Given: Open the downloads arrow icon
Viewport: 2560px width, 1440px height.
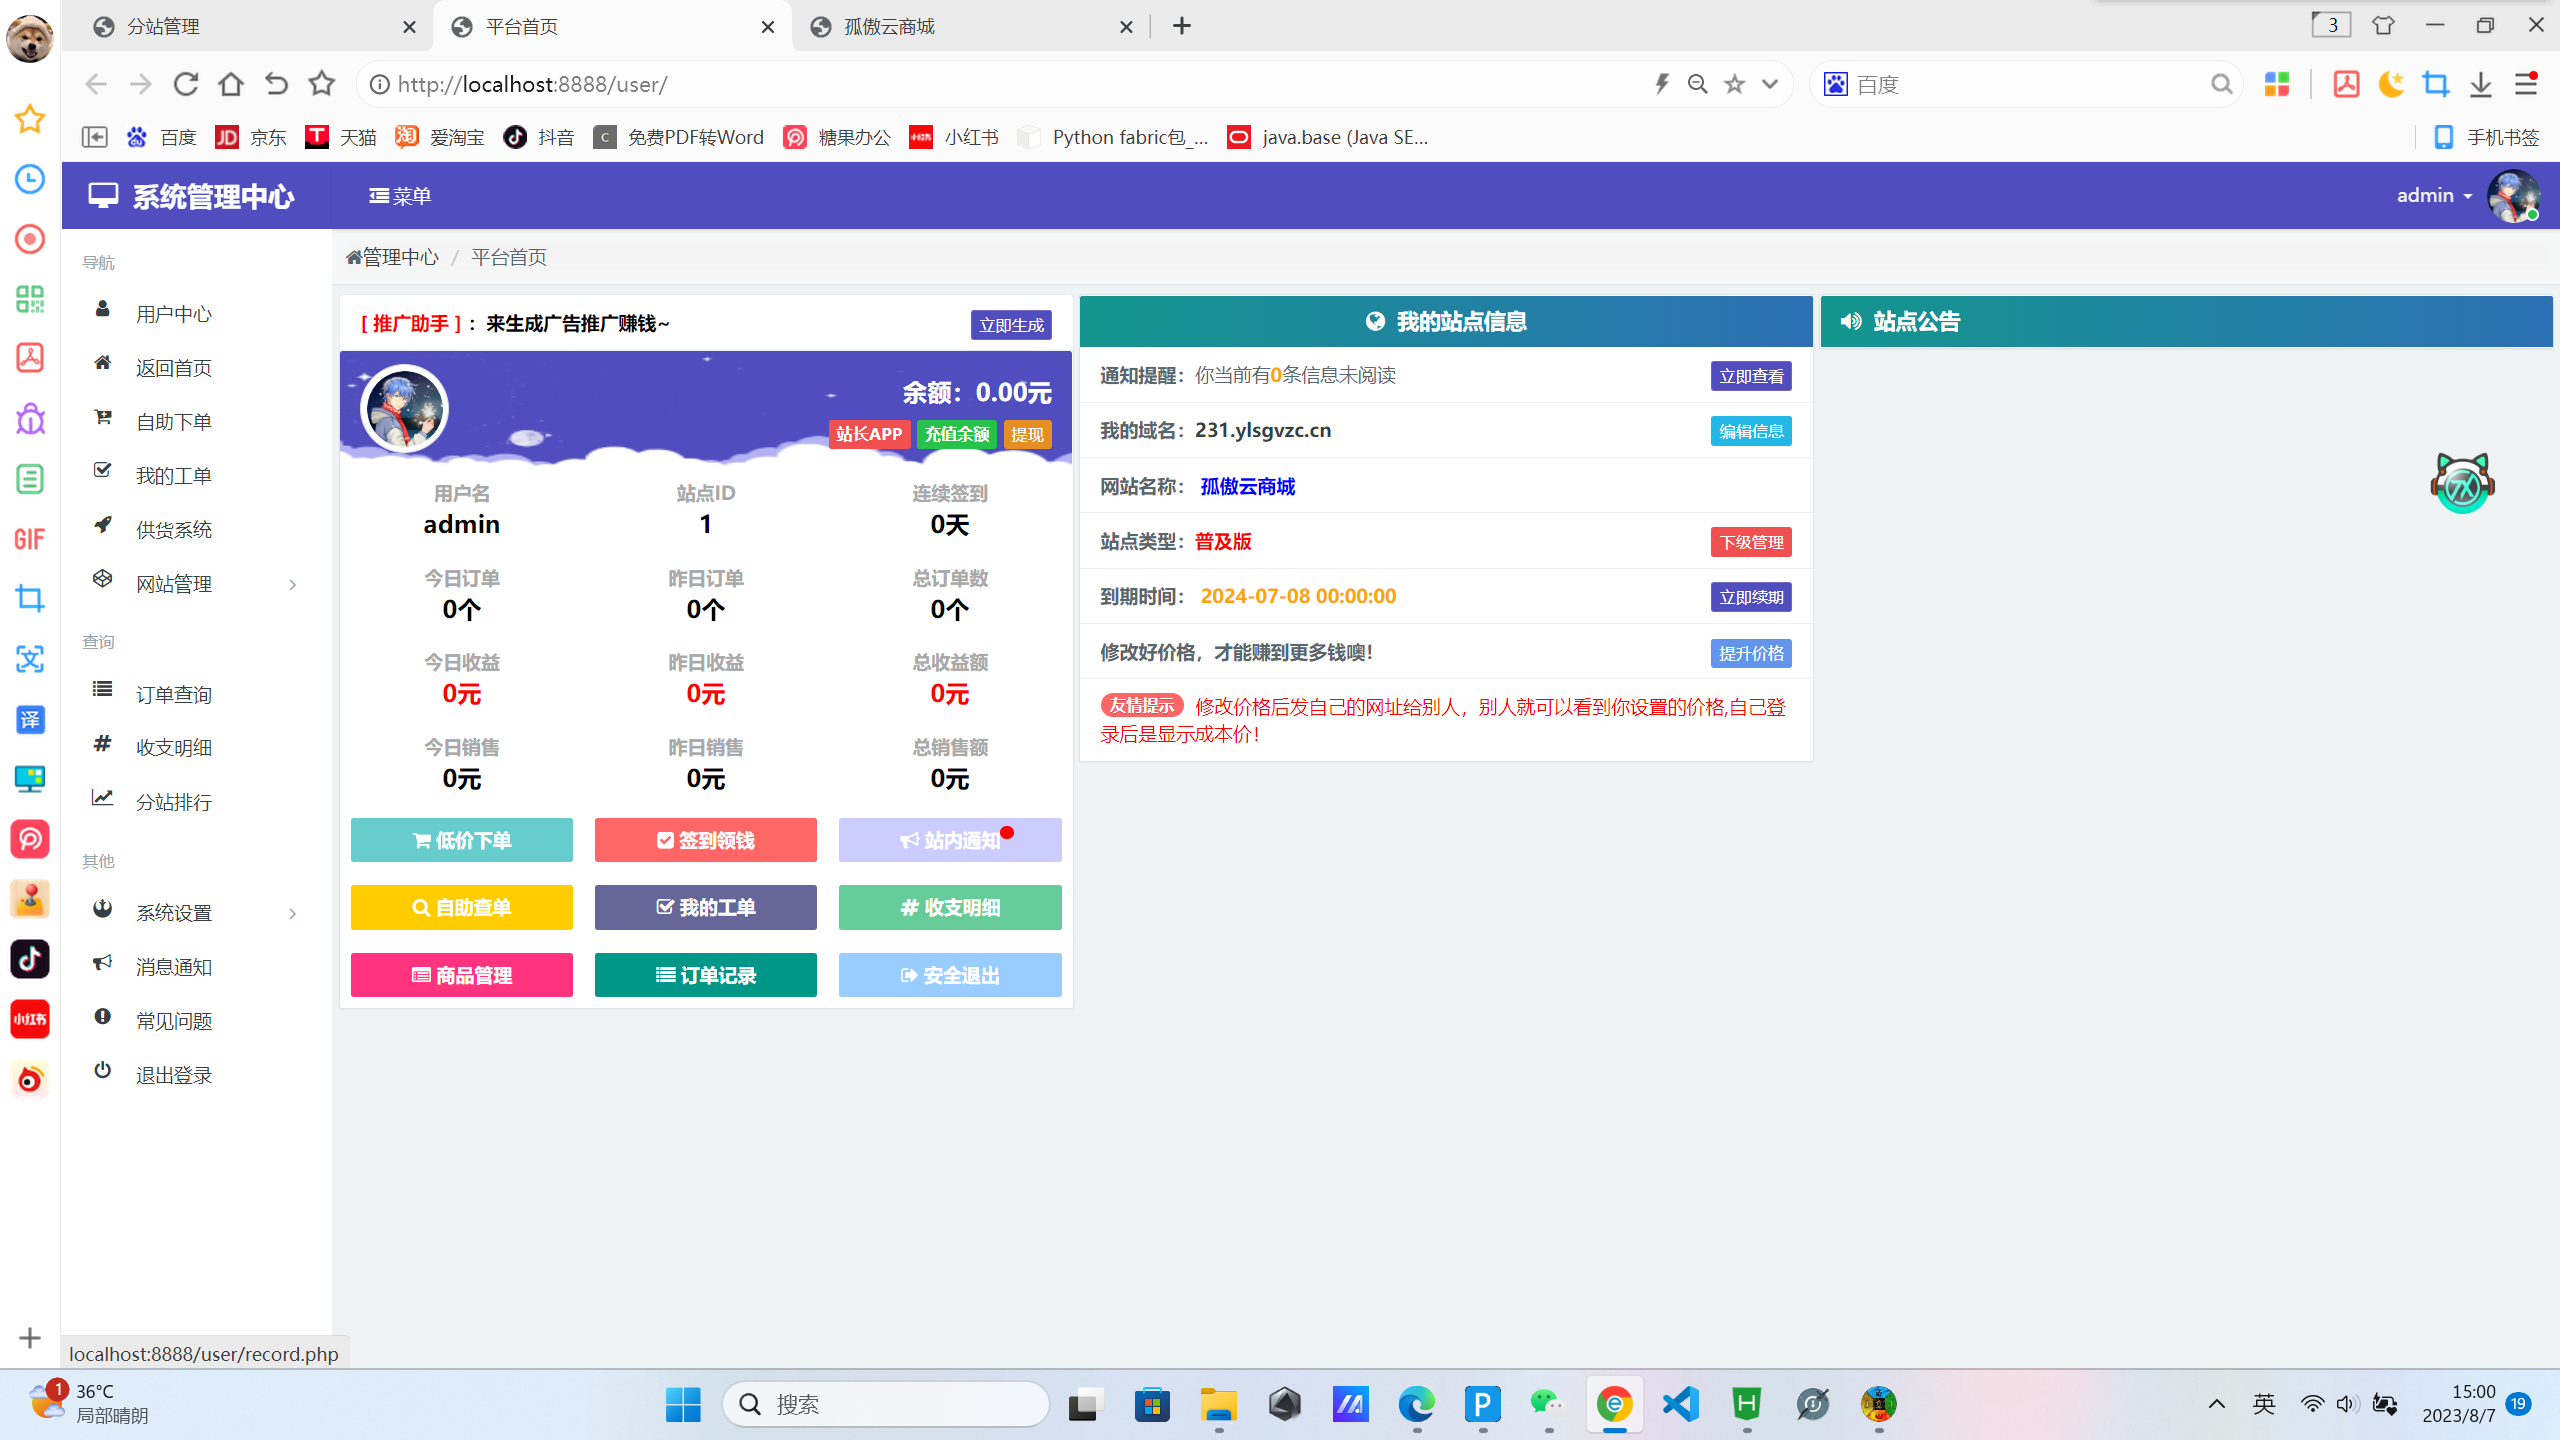Looking at the screenshot, I should 2481,84.
